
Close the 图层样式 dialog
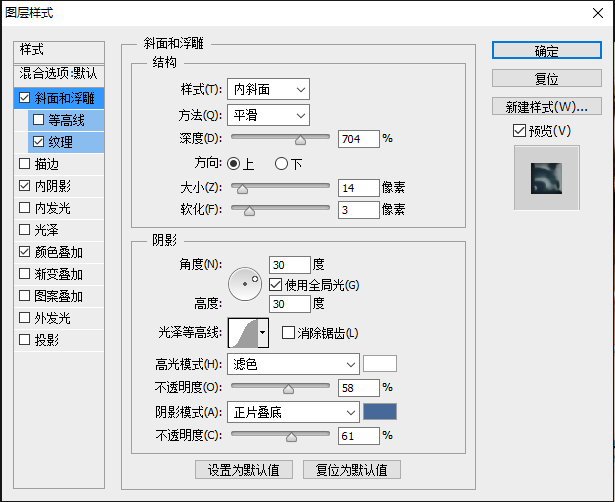598,13
